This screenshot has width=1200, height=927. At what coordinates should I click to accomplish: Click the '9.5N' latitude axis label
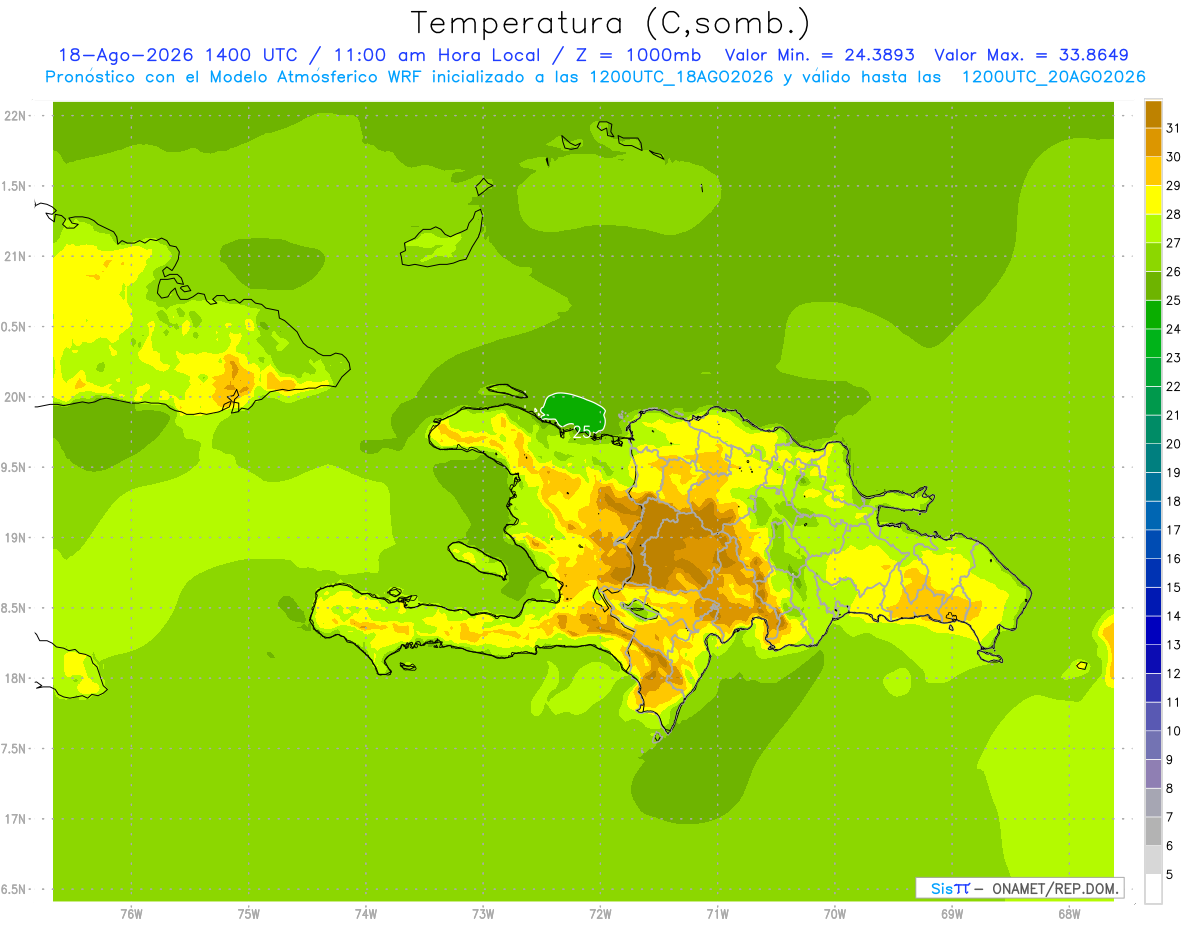click(15, 467)
